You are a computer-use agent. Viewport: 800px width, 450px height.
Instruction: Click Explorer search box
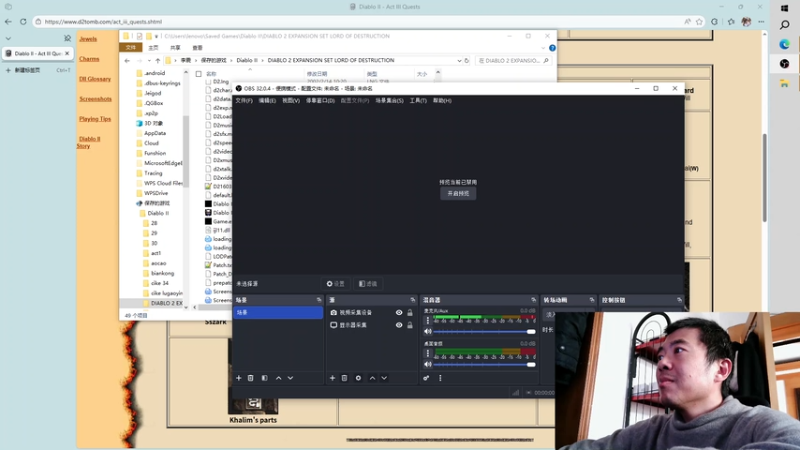coord(513,61)
